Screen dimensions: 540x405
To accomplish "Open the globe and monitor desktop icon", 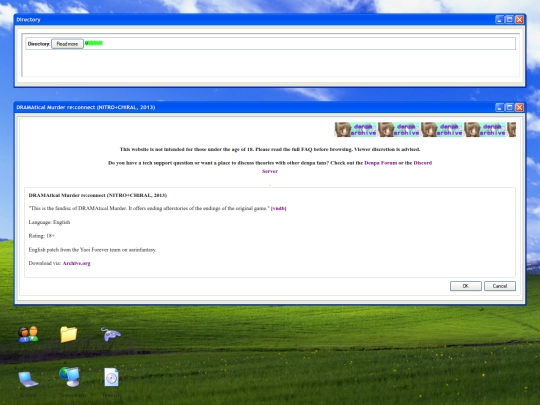I will click(70, 377).
